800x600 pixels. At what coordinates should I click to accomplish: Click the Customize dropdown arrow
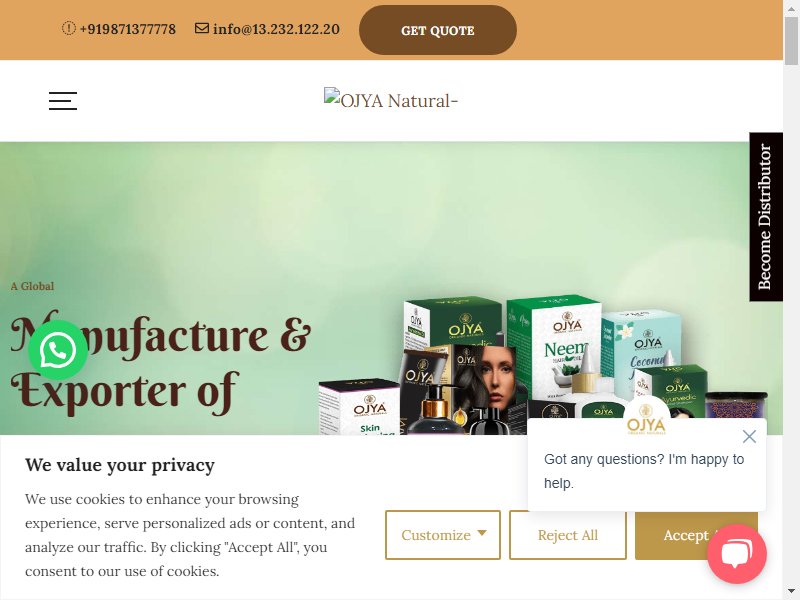tap(482, 533)
